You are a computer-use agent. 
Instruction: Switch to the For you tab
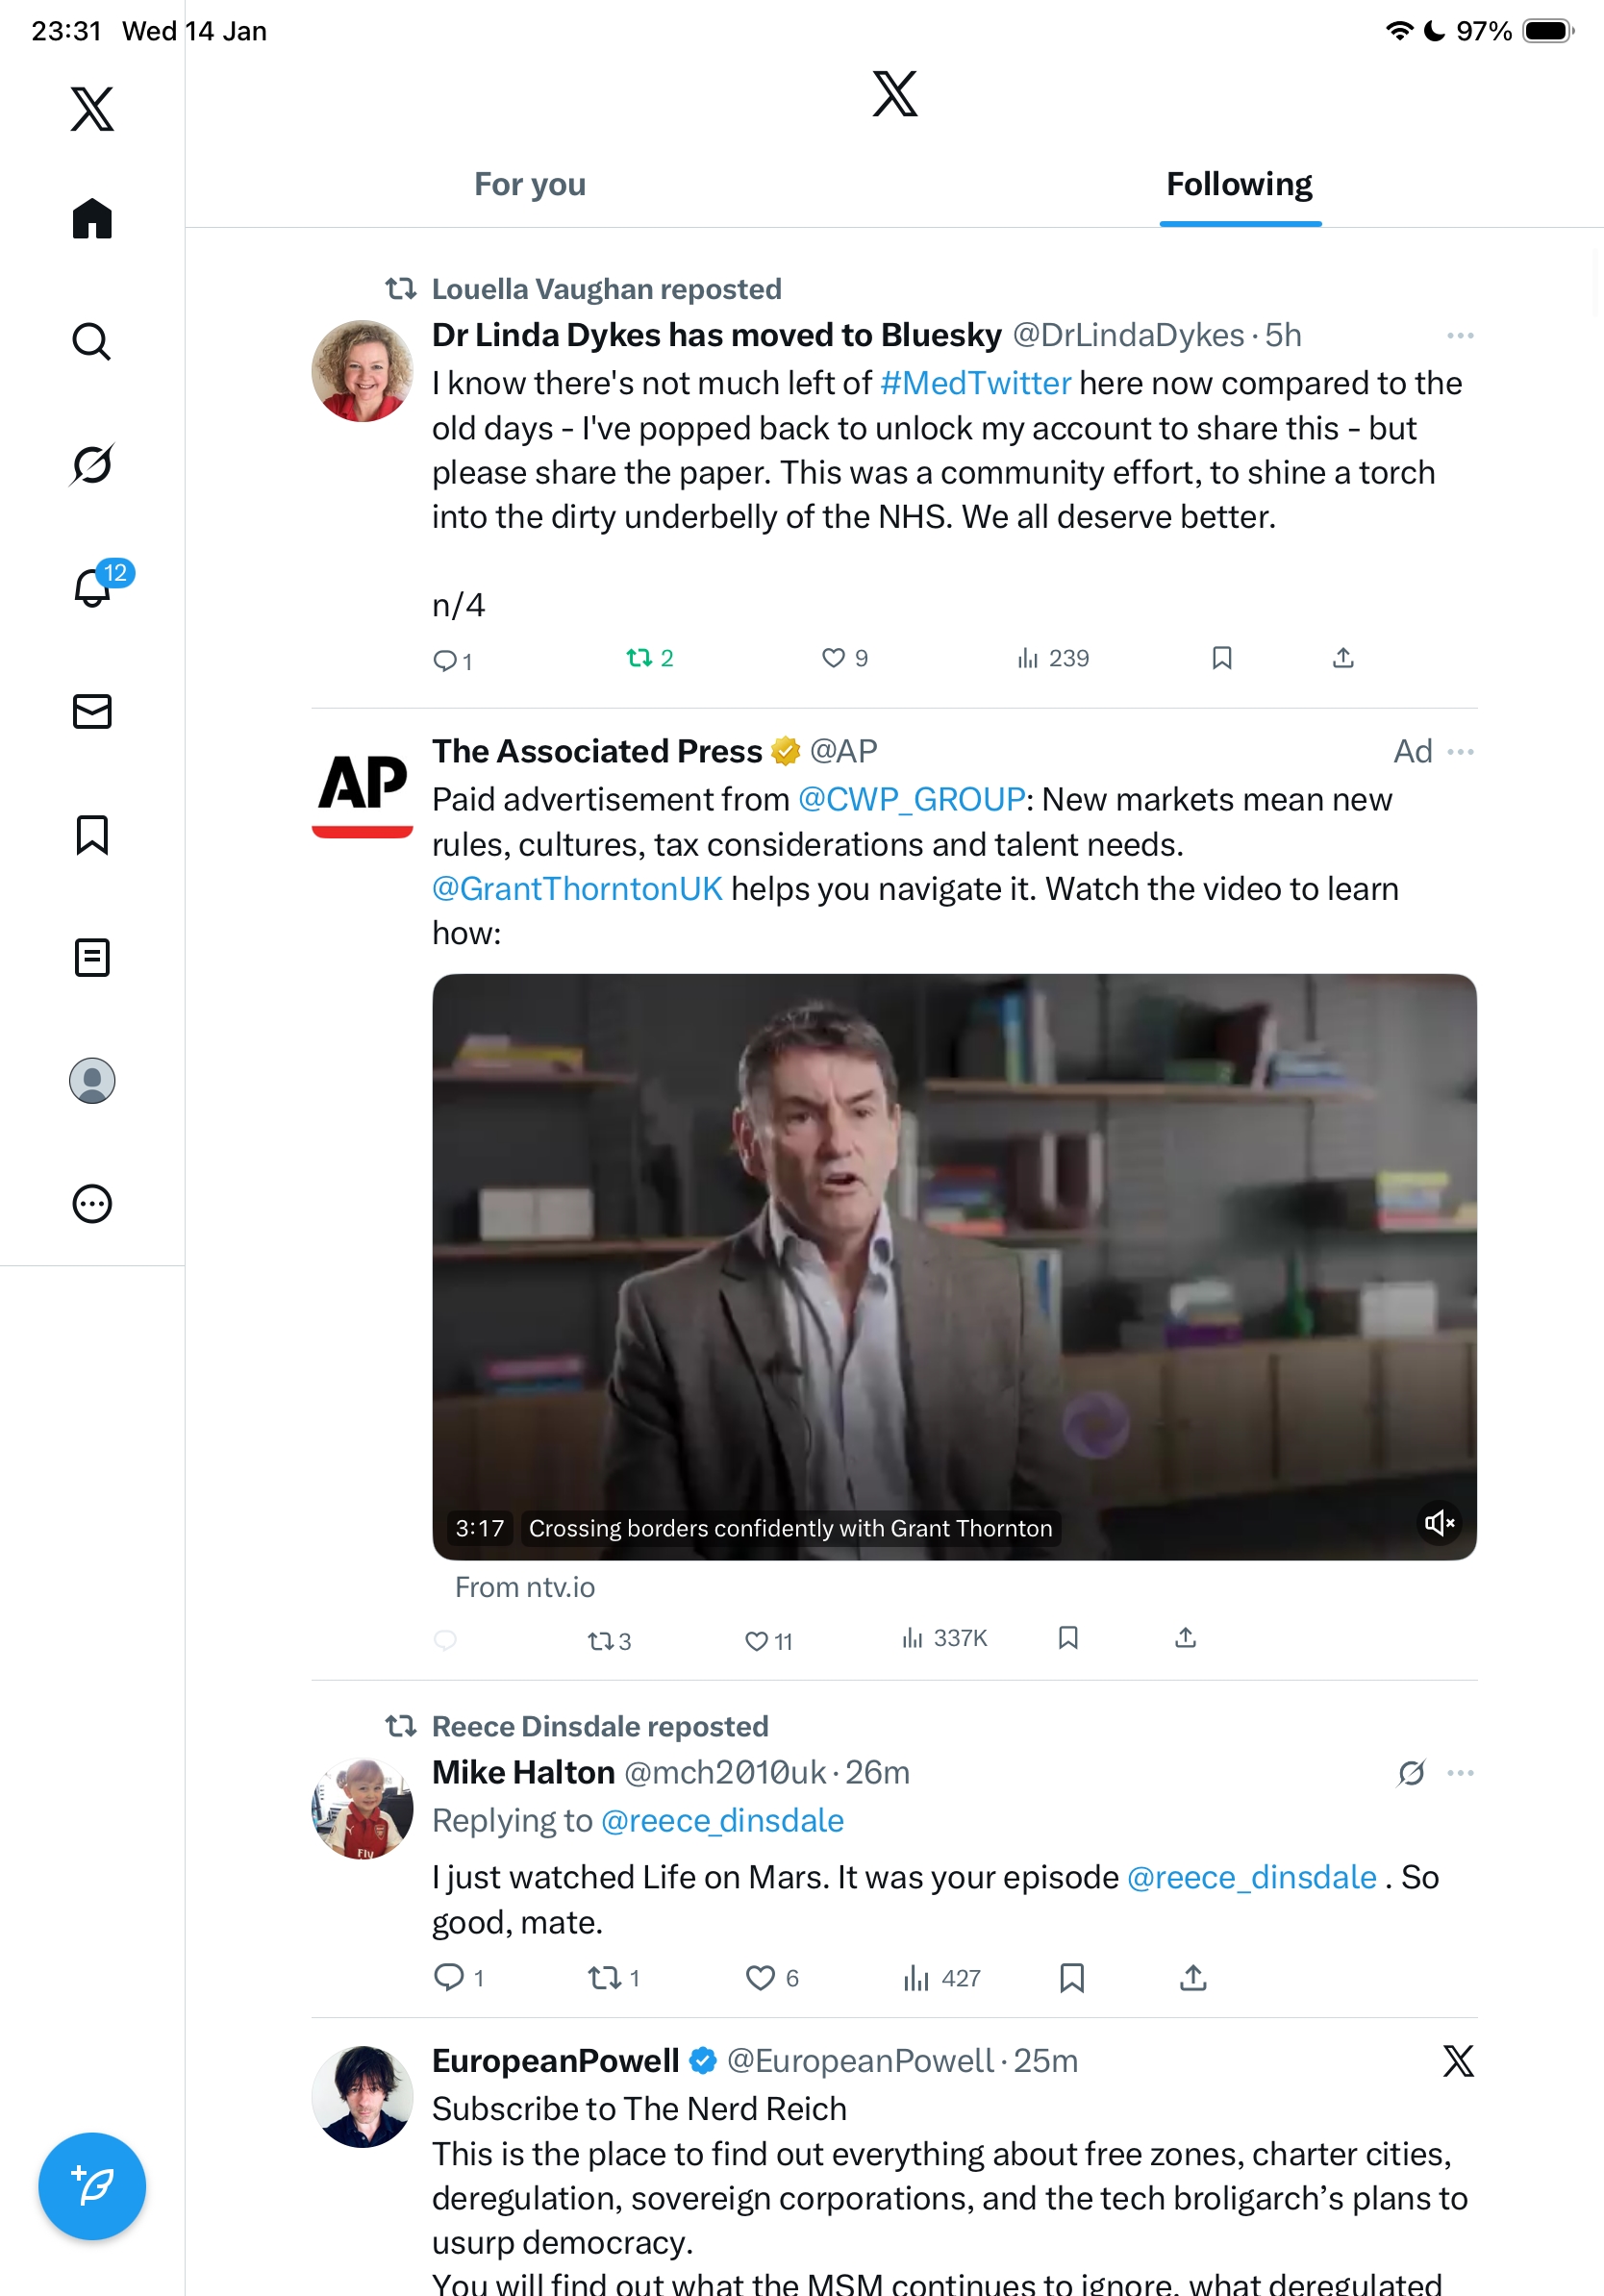(x=530, y=184)
